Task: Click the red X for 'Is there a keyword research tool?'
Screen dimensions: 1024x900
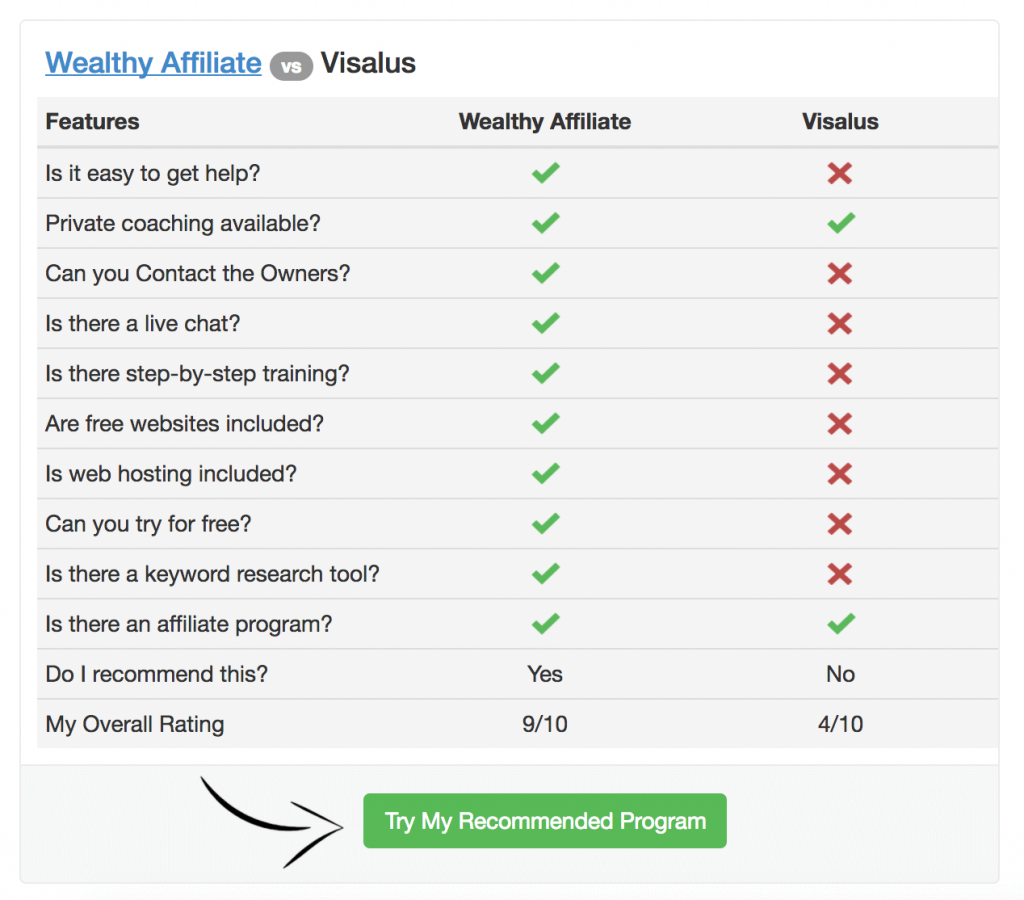Action: point(840,573)
